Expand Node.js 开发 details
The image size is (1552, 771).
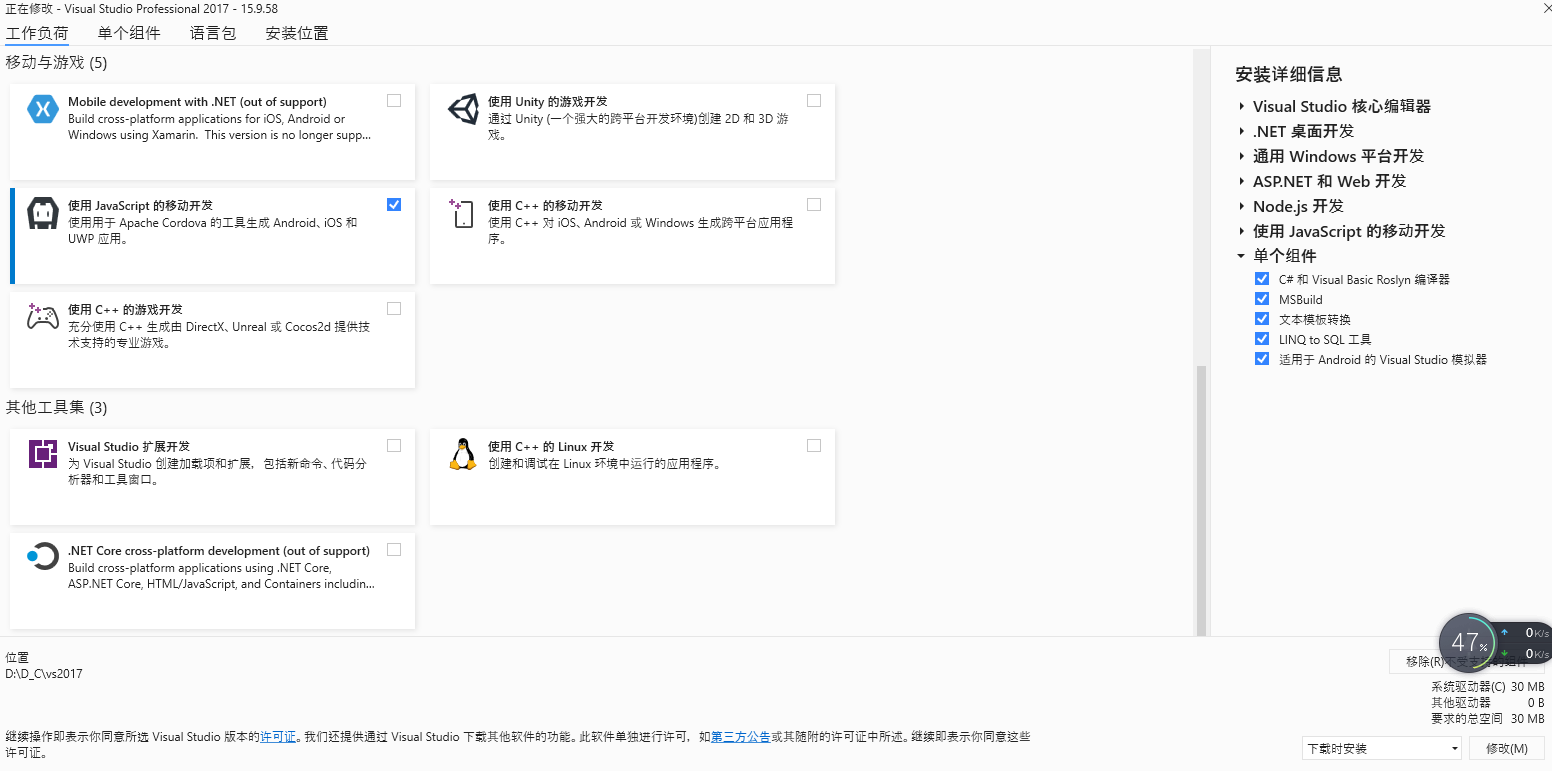(x=1241, y=206)
